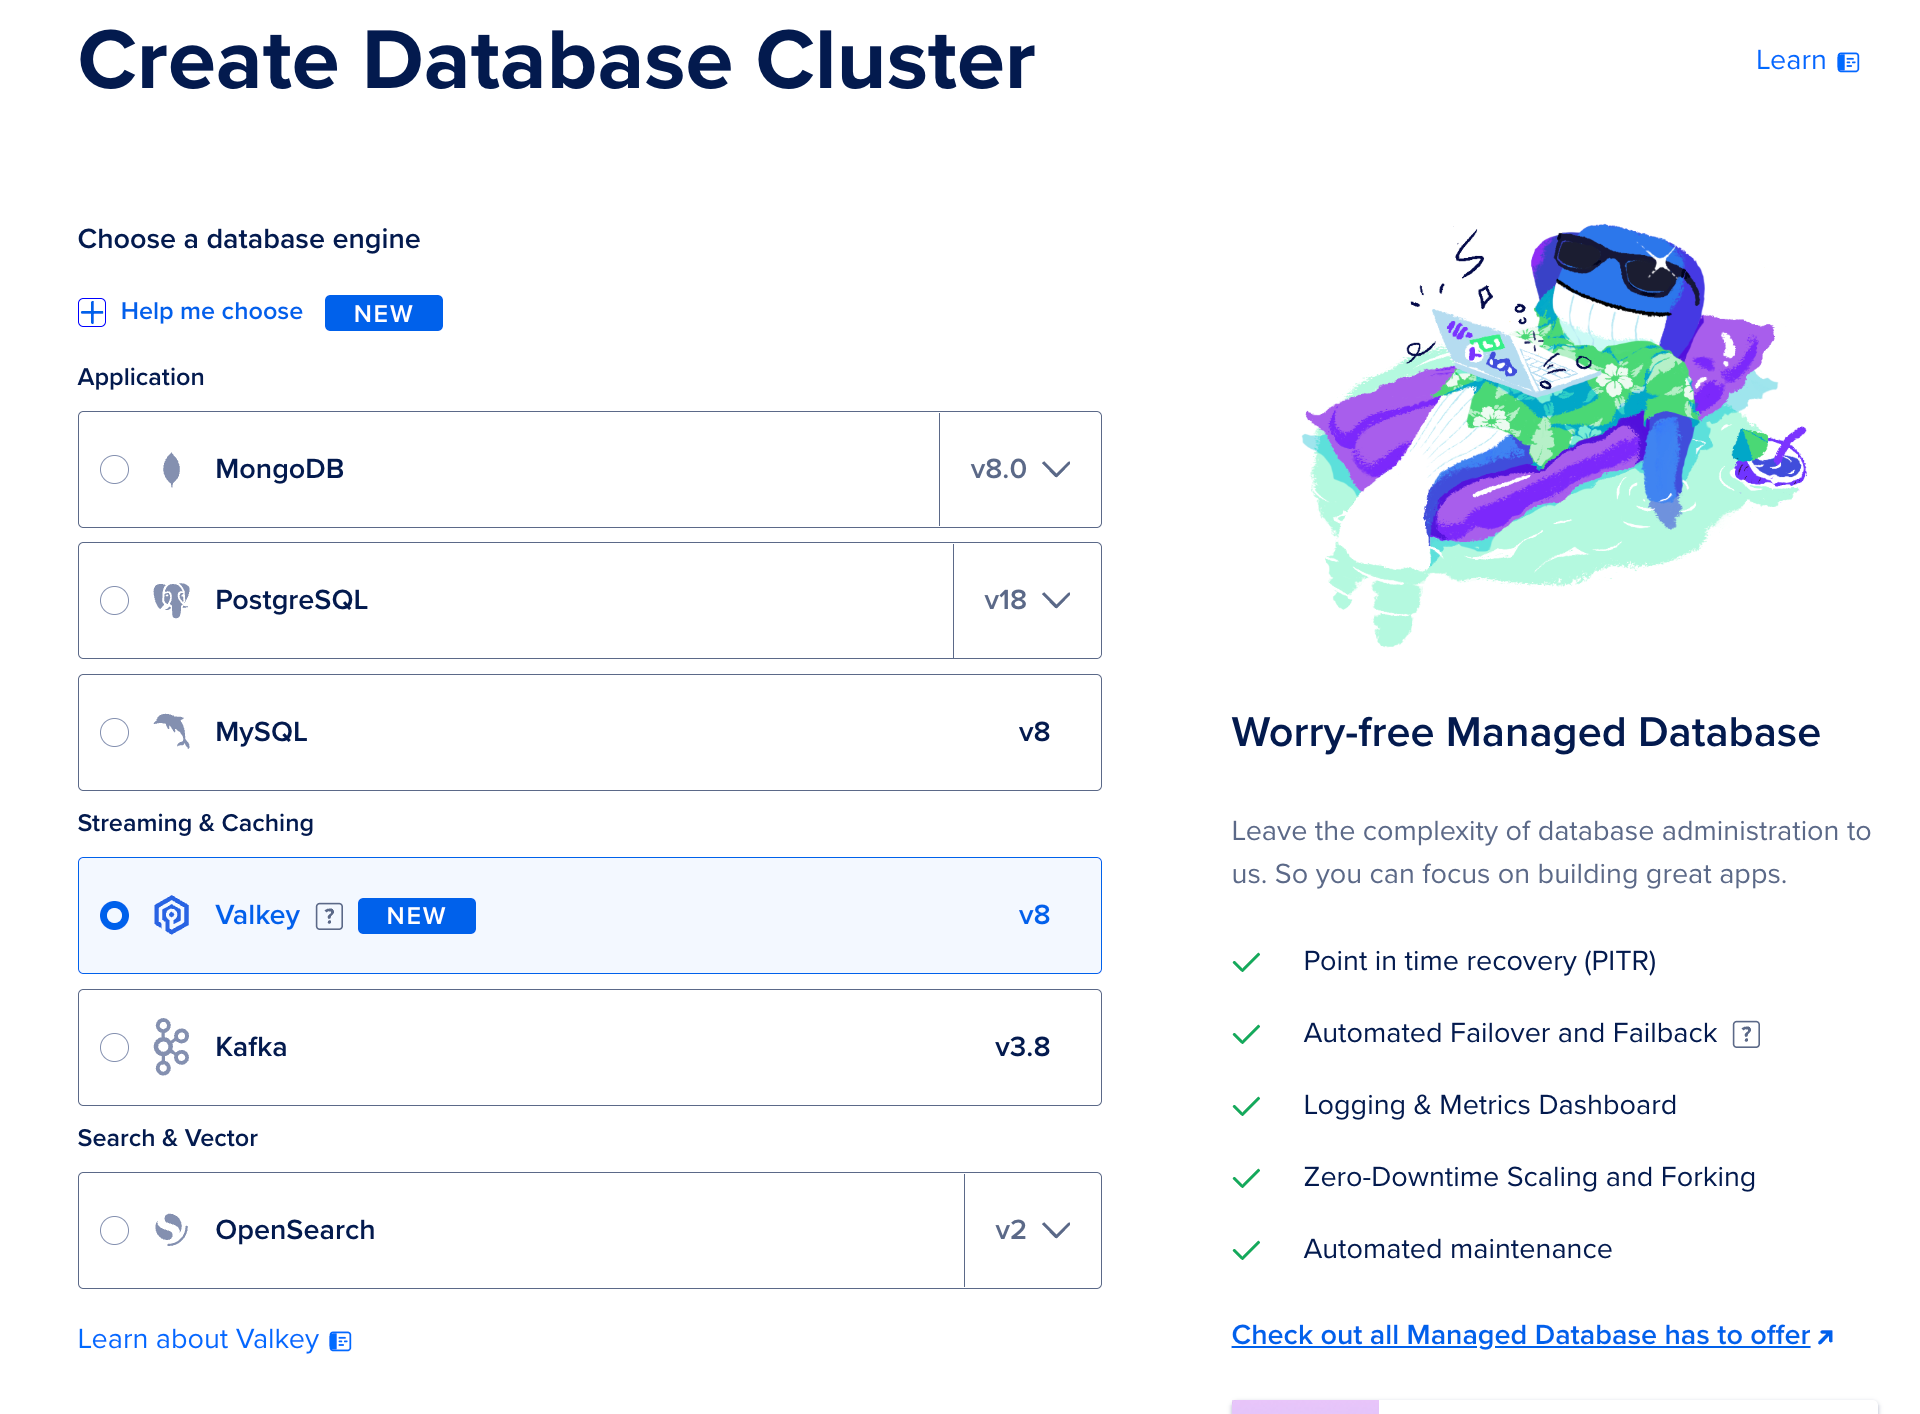1920x1414 pixels.
Task: Open the OpenSearch v2 version dropdown
Action: coord(1031,1230)
